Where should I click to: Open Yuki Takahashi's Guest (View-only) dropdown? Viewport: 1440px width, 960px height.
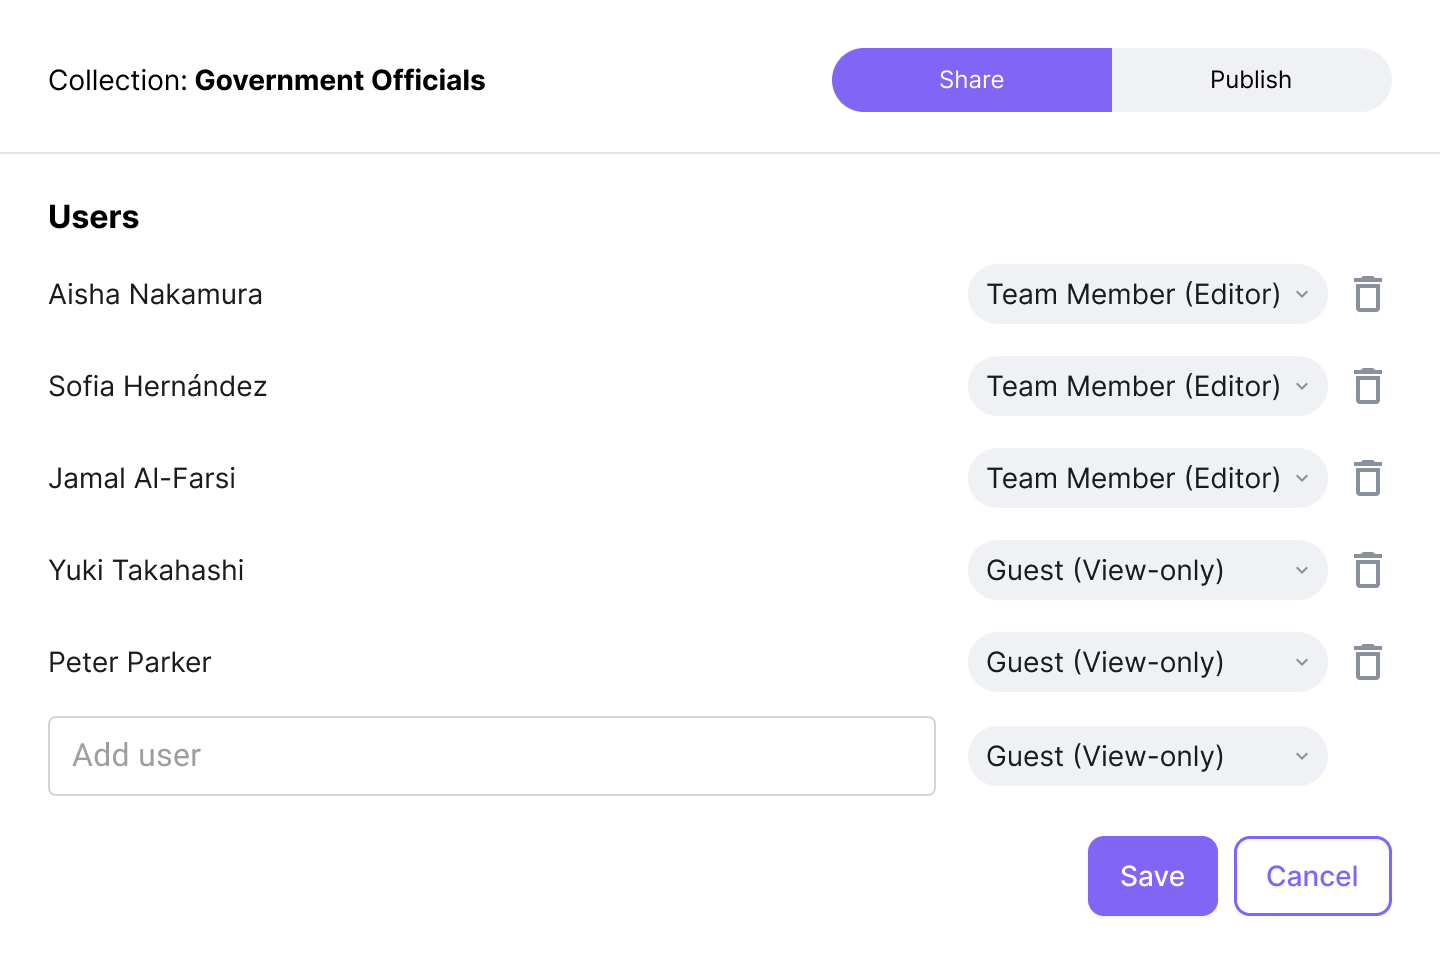(x=1146, y=570)
